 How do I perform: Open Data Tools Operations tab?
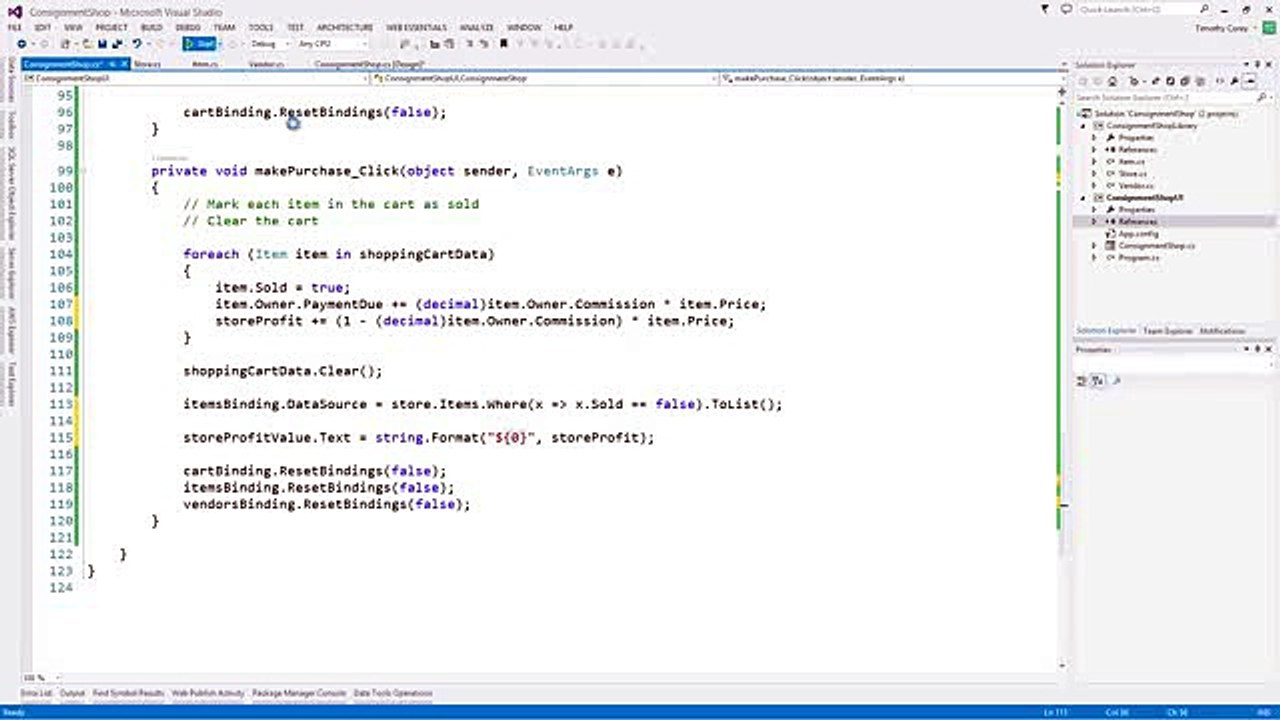[393, 692]
